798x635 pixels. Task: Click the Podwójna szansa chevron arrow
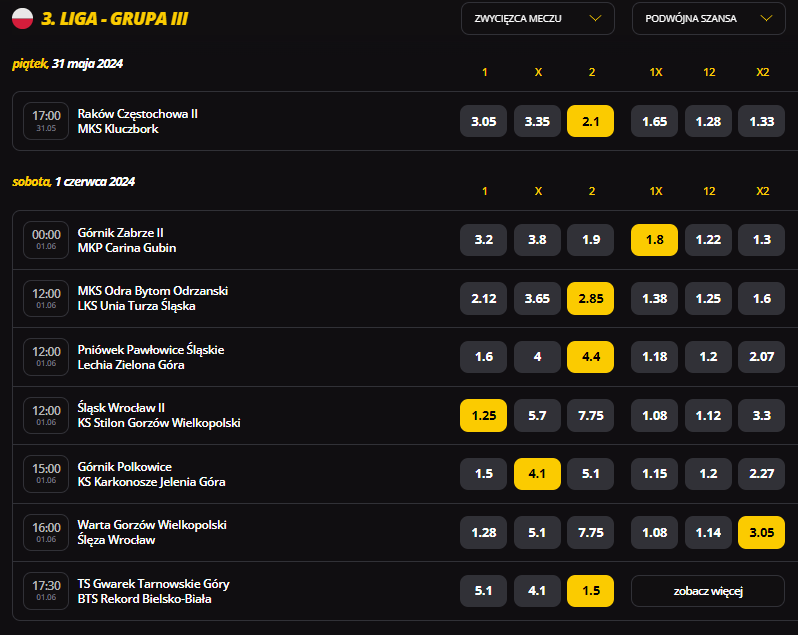tap(766, 19)
